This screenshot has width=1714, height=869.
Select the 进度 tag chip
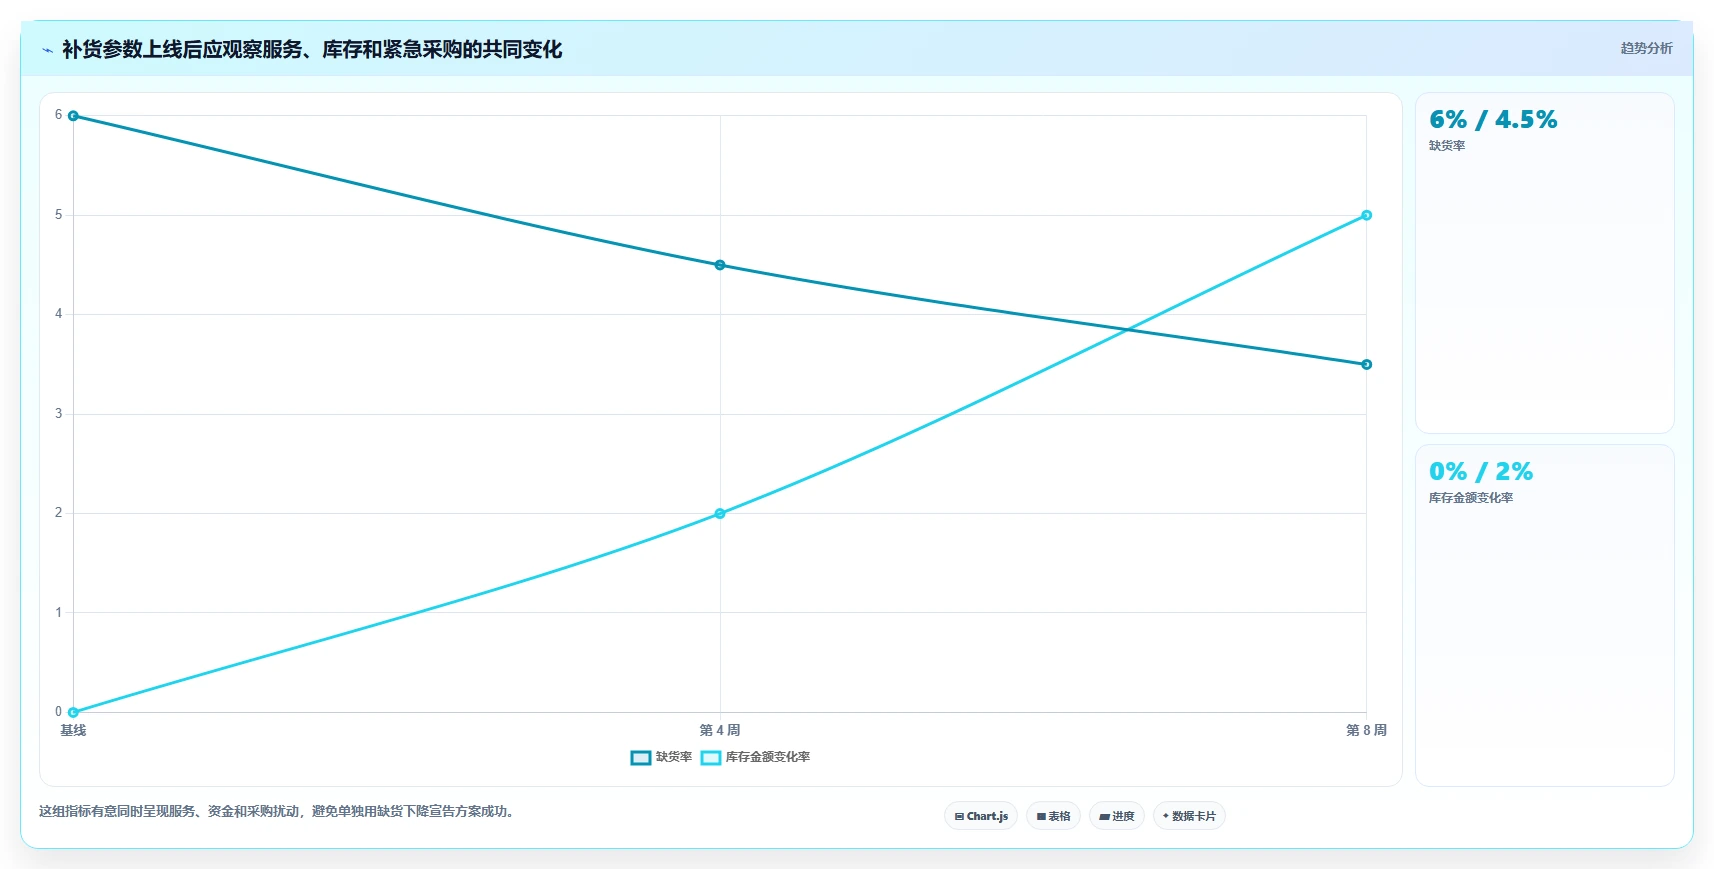(1117, 816)
